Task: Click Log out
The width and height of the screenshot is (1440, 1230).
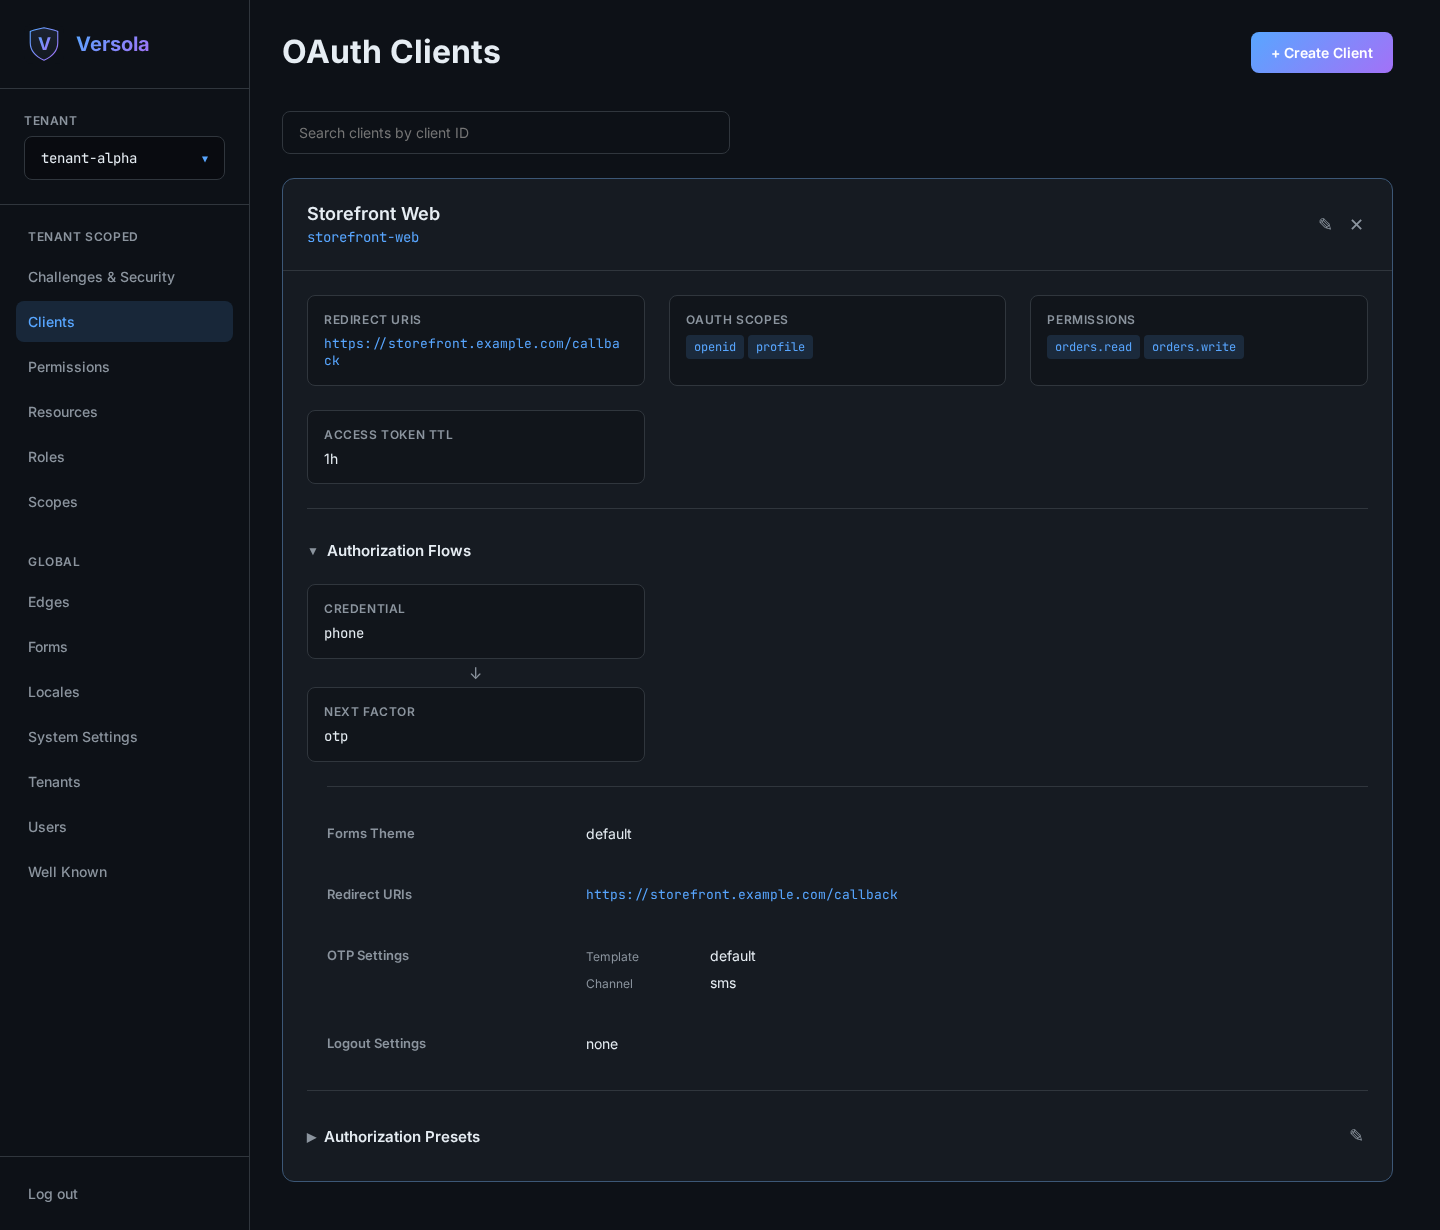Action: (x=53, y=1194)
